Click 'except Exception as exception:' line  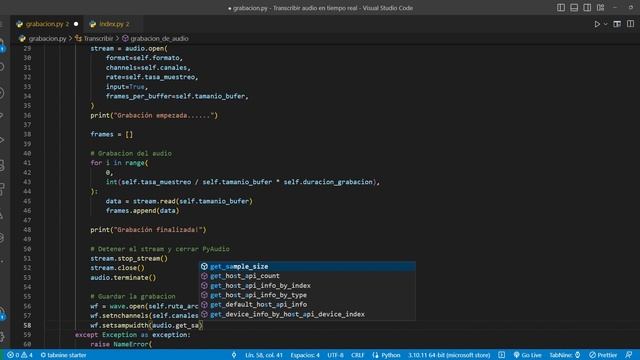pos(133,335)
